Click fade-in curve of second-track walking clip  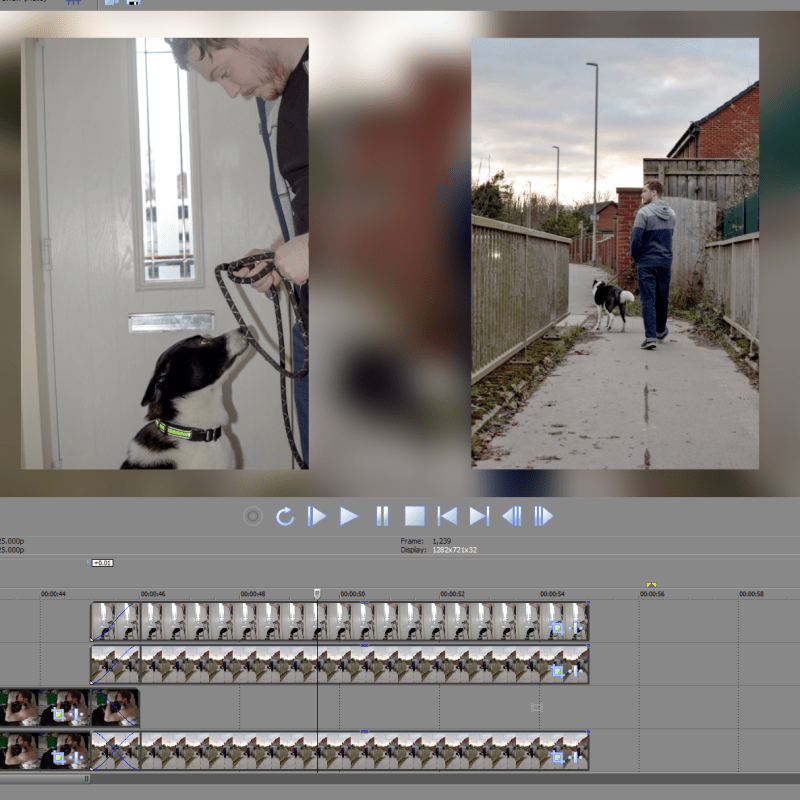[x=115, y=664]
